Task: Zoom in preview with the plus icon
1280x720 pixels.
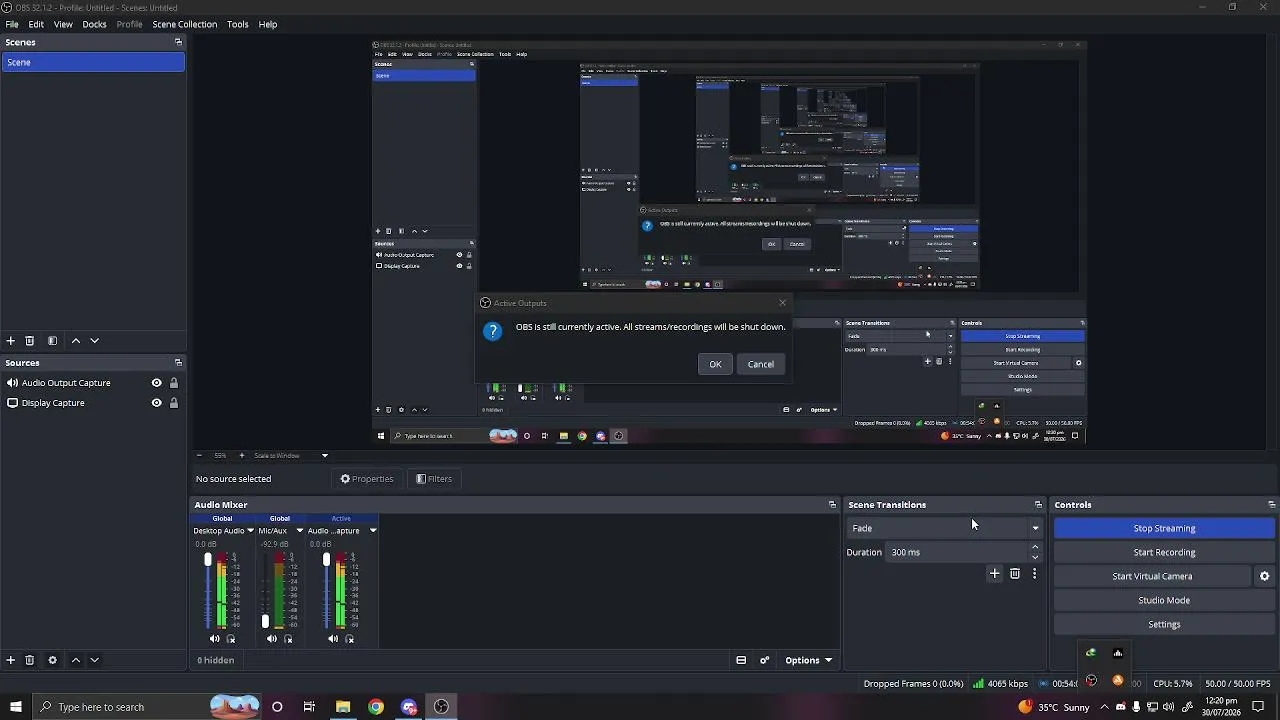Action: tap(241, 456)
